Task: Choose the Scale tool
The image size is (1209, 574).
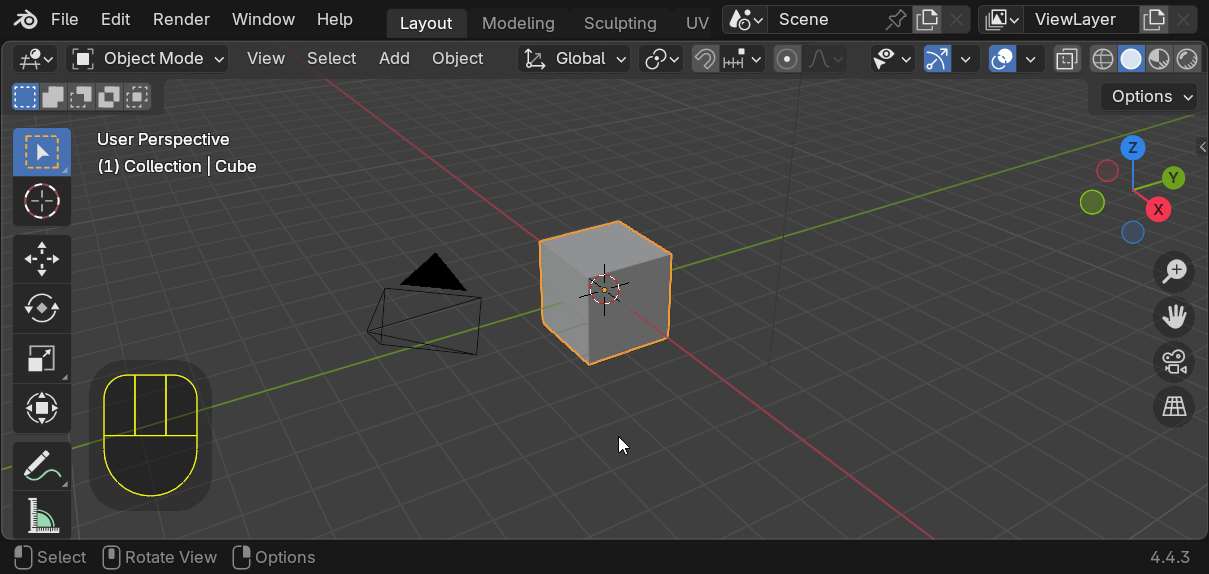Action: 41,358
